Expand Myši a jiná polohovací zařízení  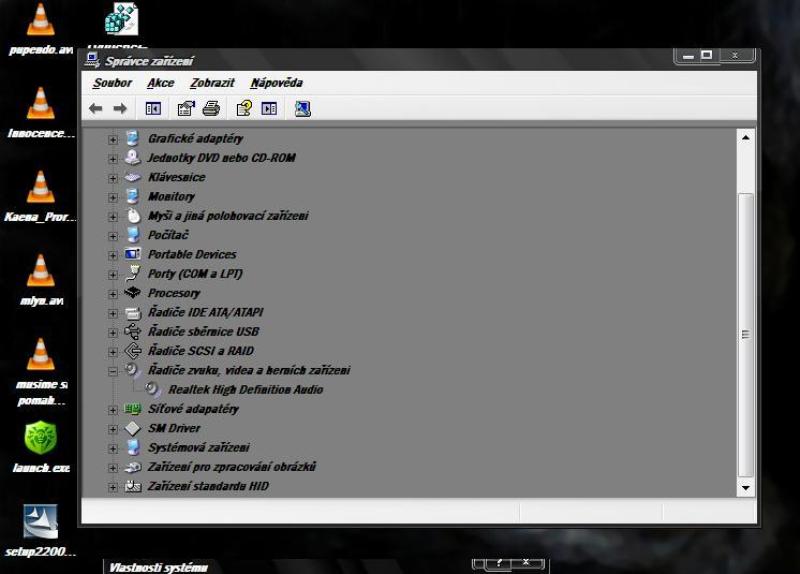click(x=113, y=217)
